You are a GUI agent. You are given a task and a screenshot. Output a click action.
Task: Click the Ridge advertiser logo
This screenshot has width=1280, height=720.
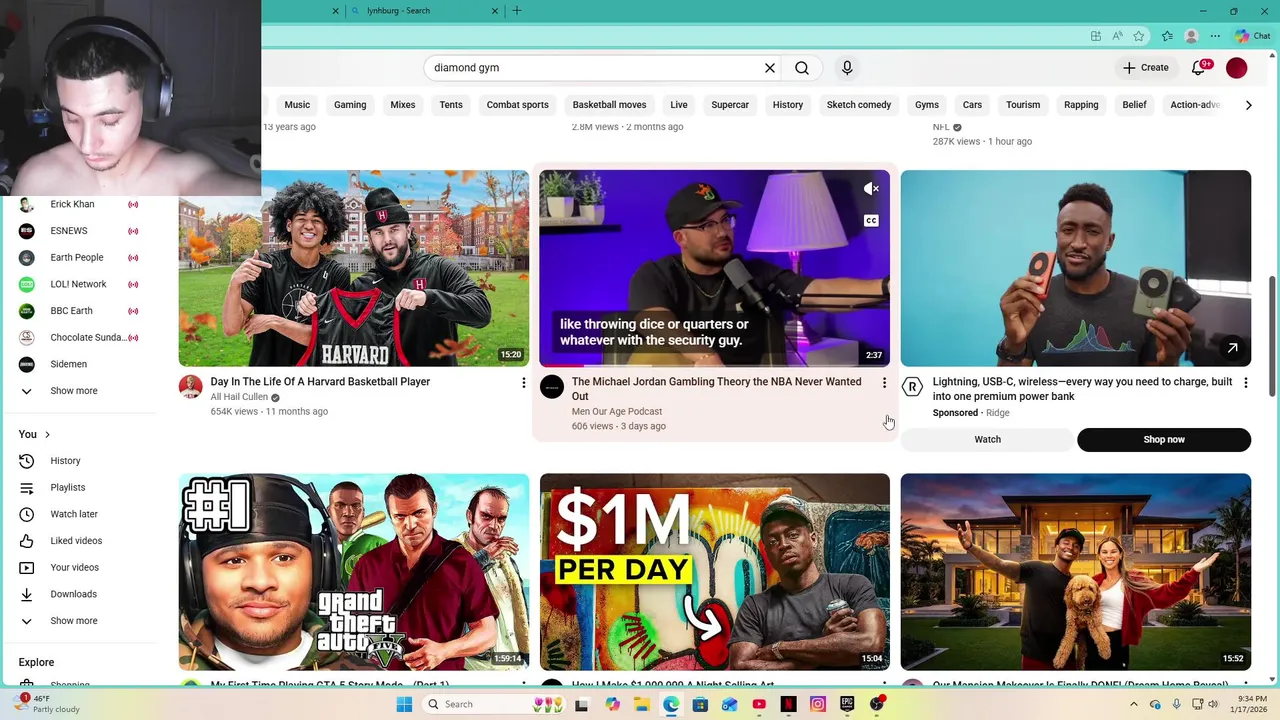(912, 387)
